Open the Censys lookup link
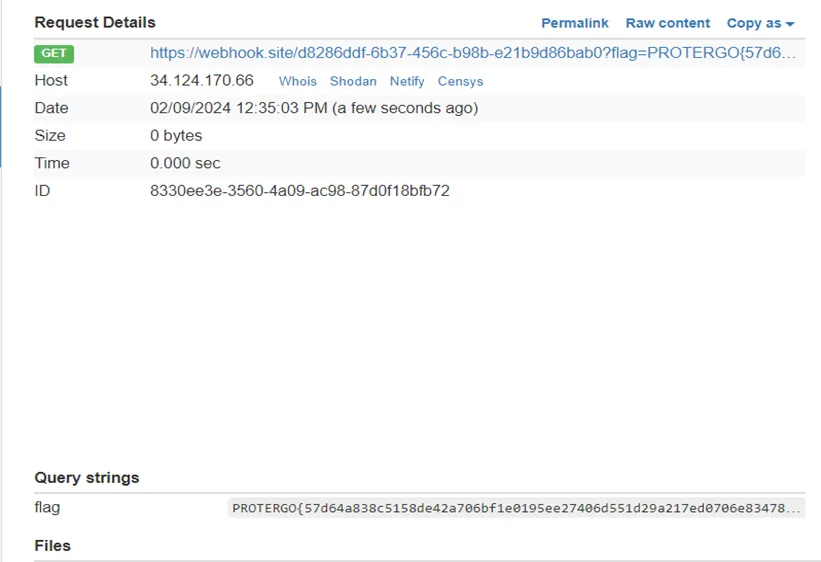 coord(460,81)
